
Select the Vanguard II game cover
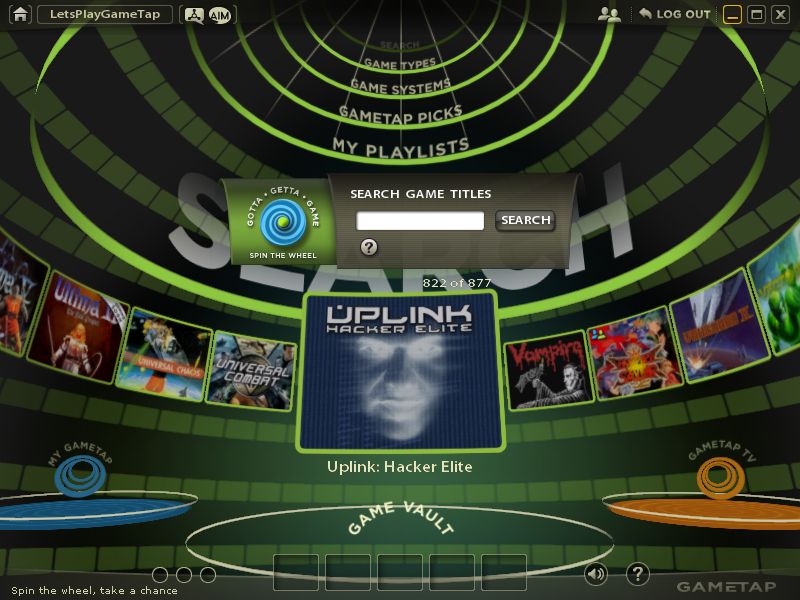click(719, 328)
